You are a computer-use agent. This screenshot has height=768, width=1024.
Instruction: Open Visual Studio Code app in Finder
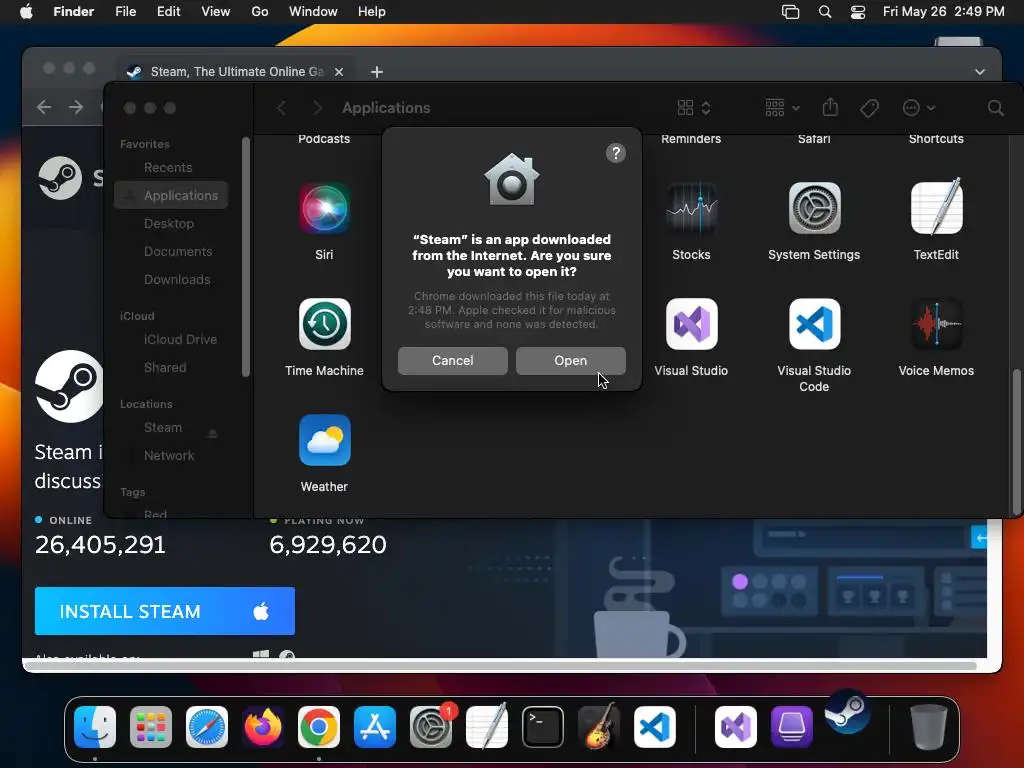pyautogui.click(x=814, y=325)
